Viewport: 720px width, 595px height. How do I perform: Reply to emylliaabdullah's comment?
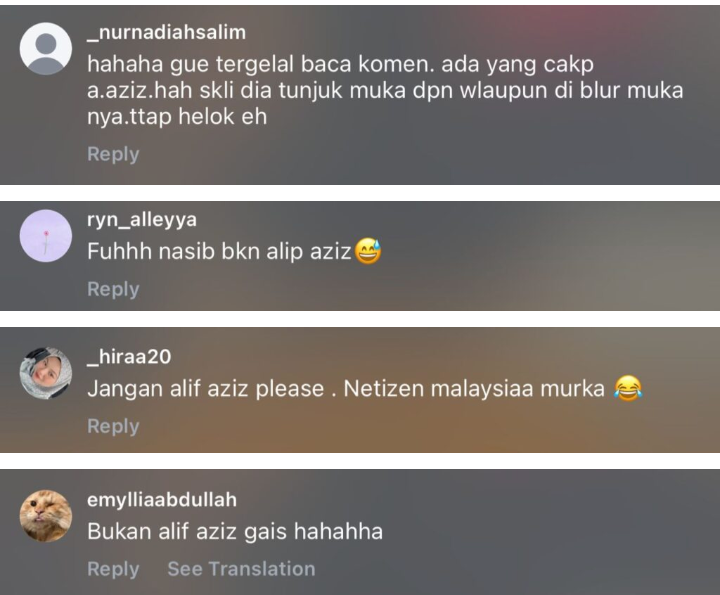tap(113, 569)
